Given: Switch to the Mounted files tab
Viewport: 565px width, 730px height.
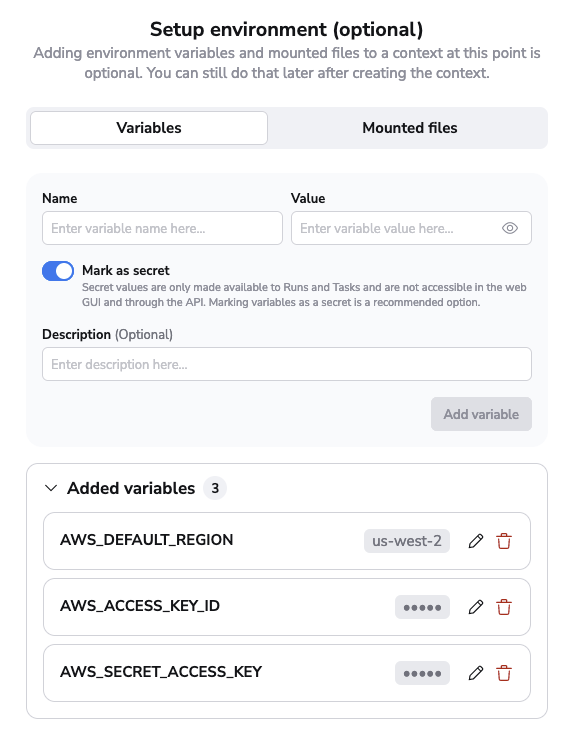Looking at the screenshot, I should (410, 128).
